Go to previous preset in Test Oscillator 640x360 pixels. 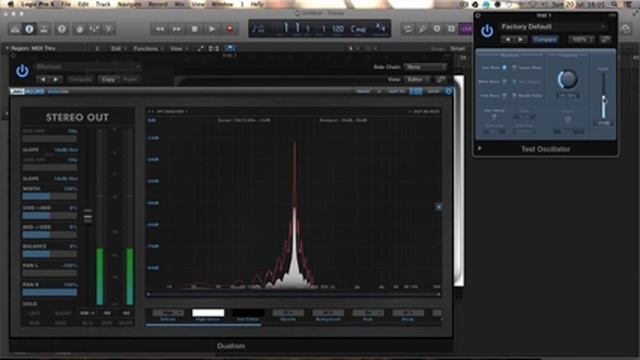[x=508, y=40]
